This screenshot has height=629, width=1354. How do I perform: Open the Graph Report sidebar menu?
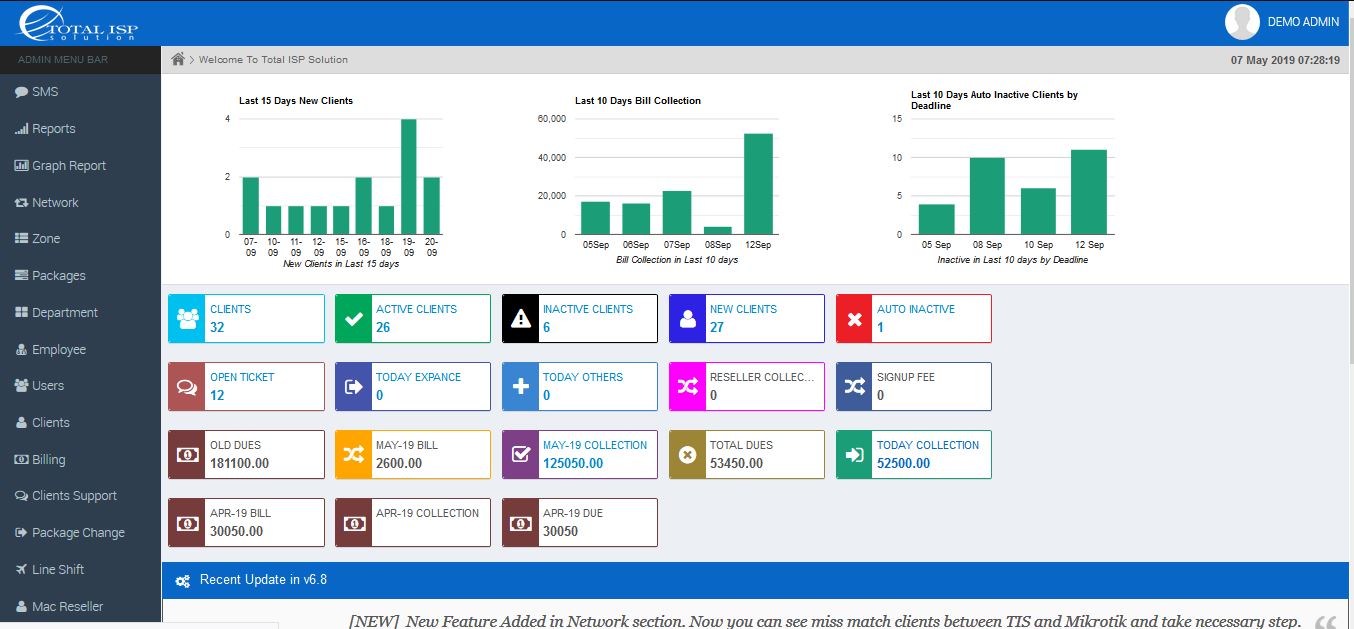[68, 166]
